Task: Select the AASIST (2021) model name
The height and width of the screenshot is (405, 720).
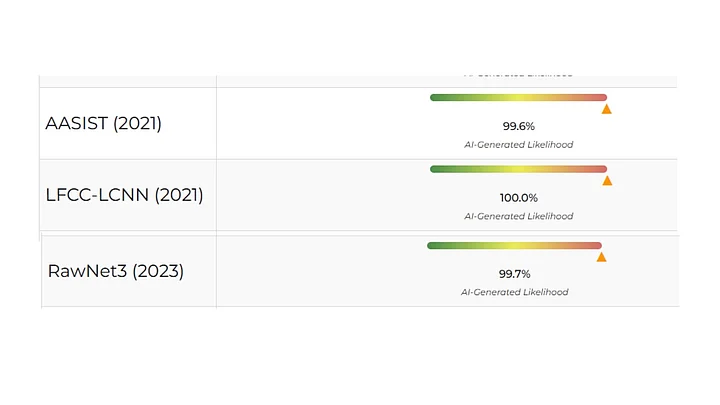Action: coord(103,124)
